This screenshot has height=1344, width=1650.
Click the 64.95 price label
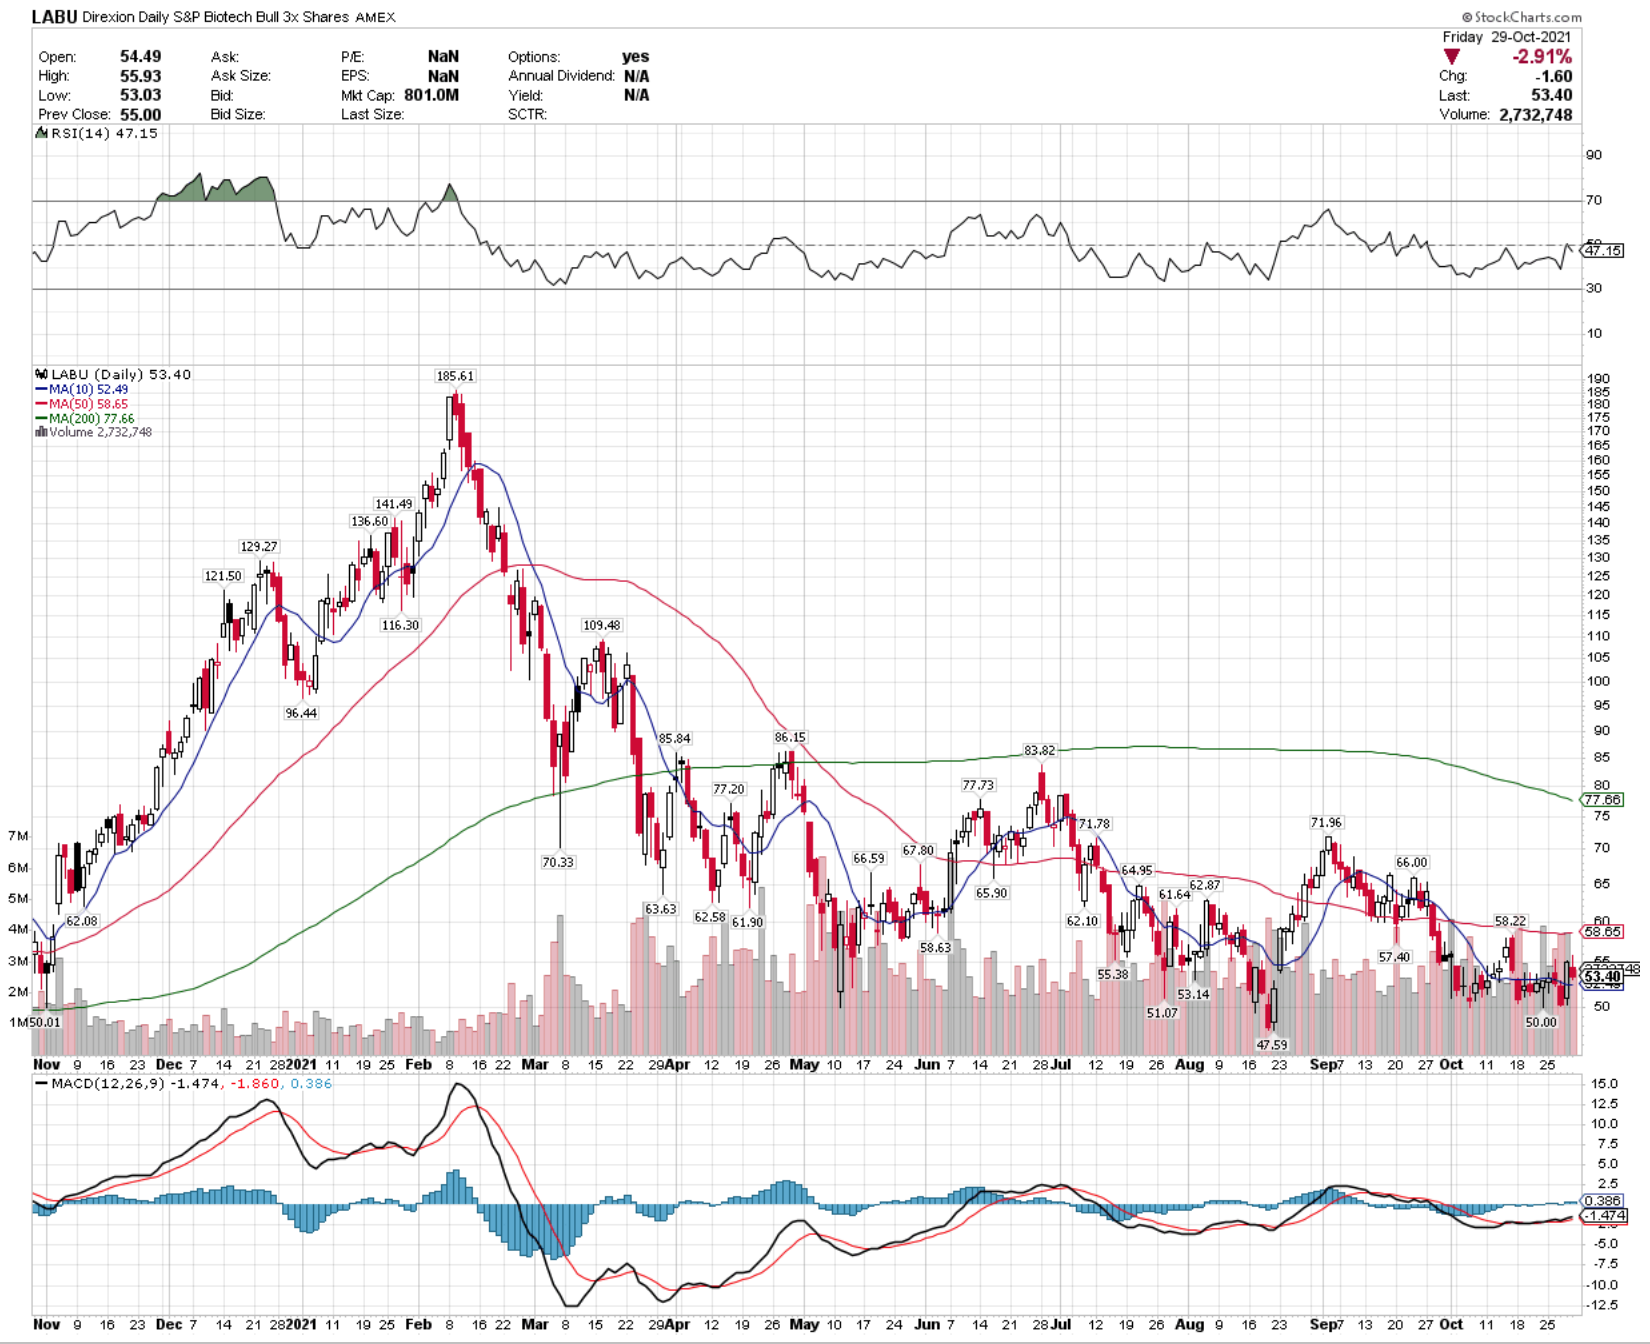pos(1136,870)
